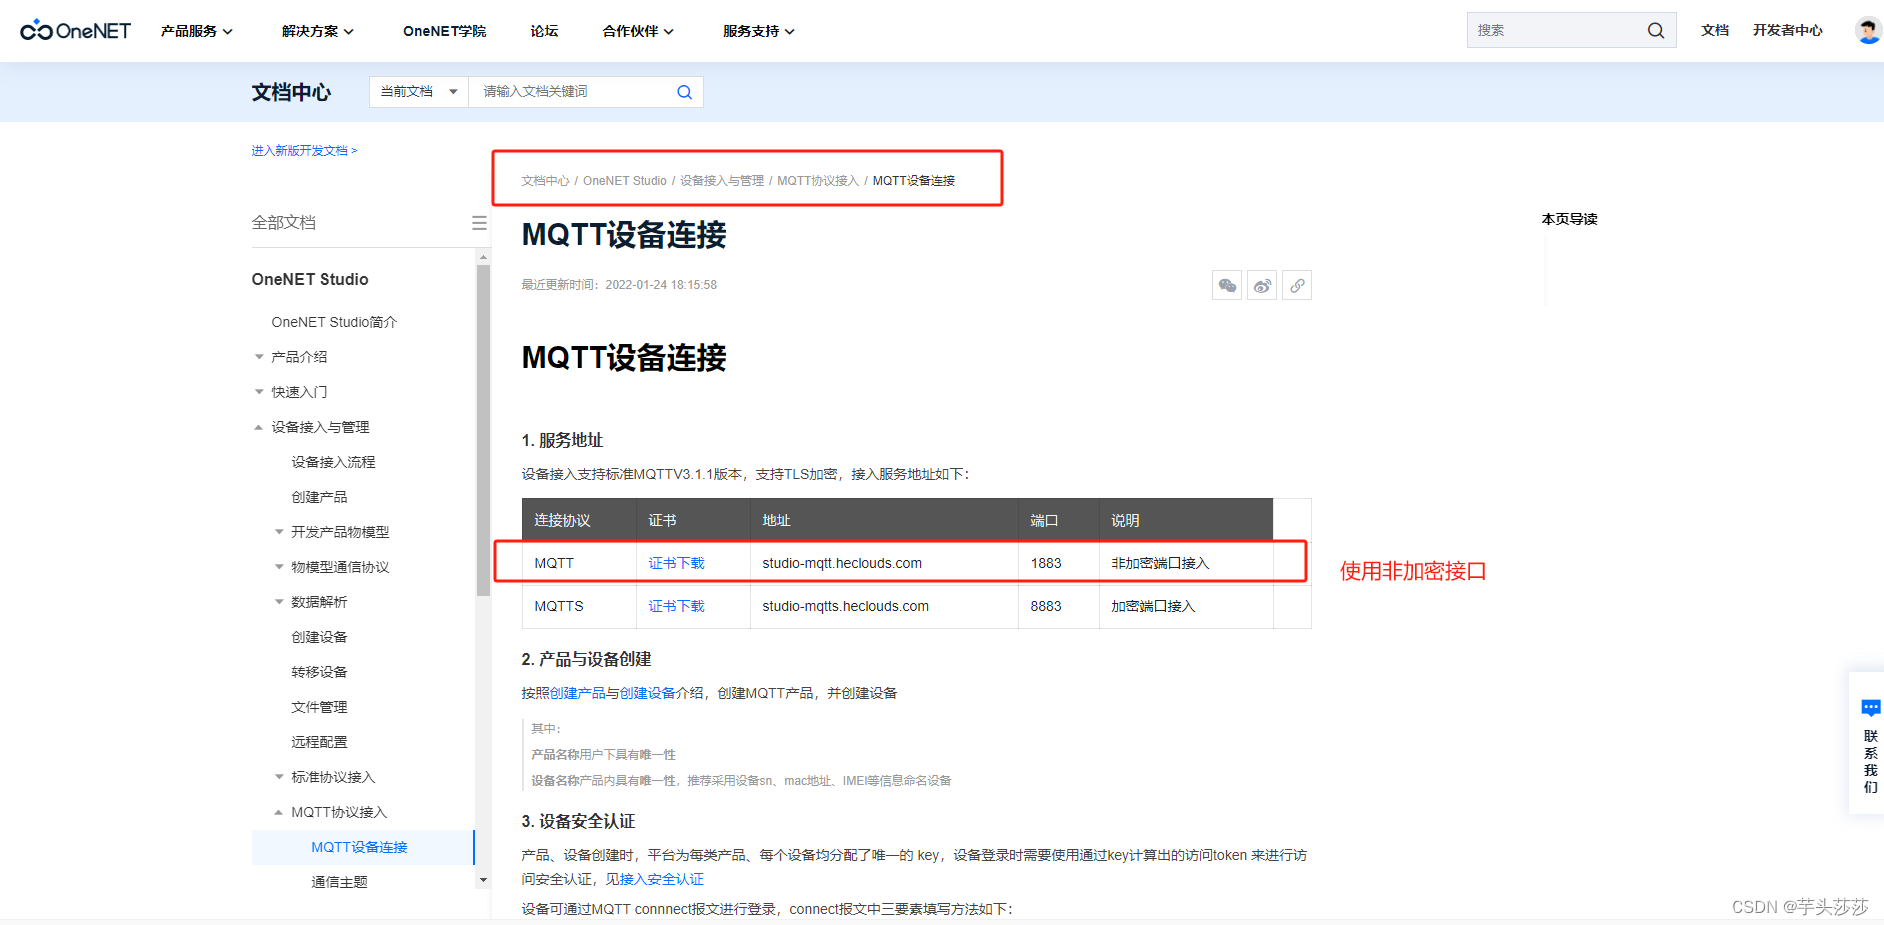Viewport: 1884px width, 925px height.
Task: Click the MQTT协议接入 breadcrumb
Action: 818,181
